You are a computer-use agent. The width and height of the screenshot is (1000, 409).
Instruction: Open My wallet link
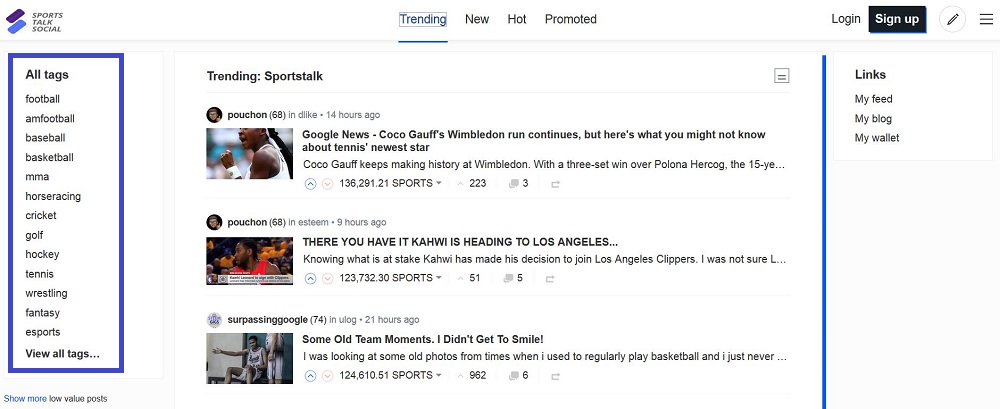coord(877,138)
